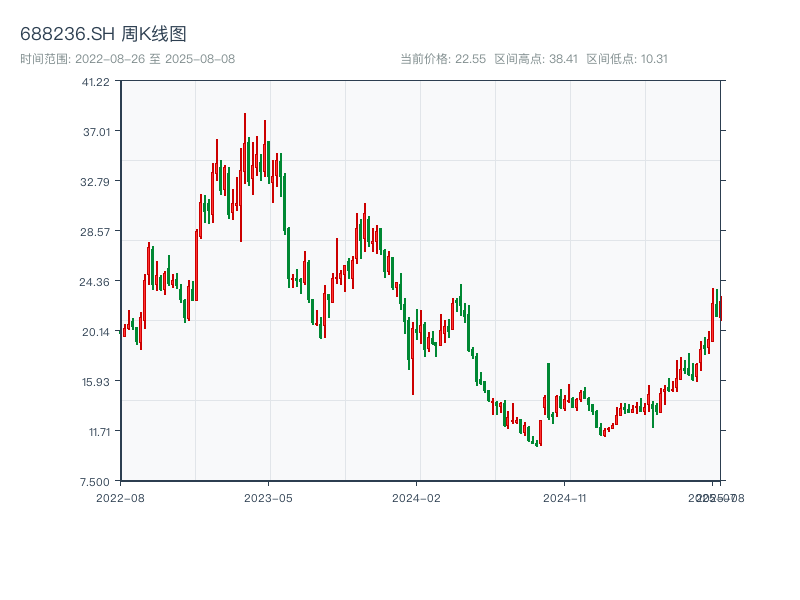Click the 7.500 y-axis tick label
Screen dimensions: 800x600
96,481
